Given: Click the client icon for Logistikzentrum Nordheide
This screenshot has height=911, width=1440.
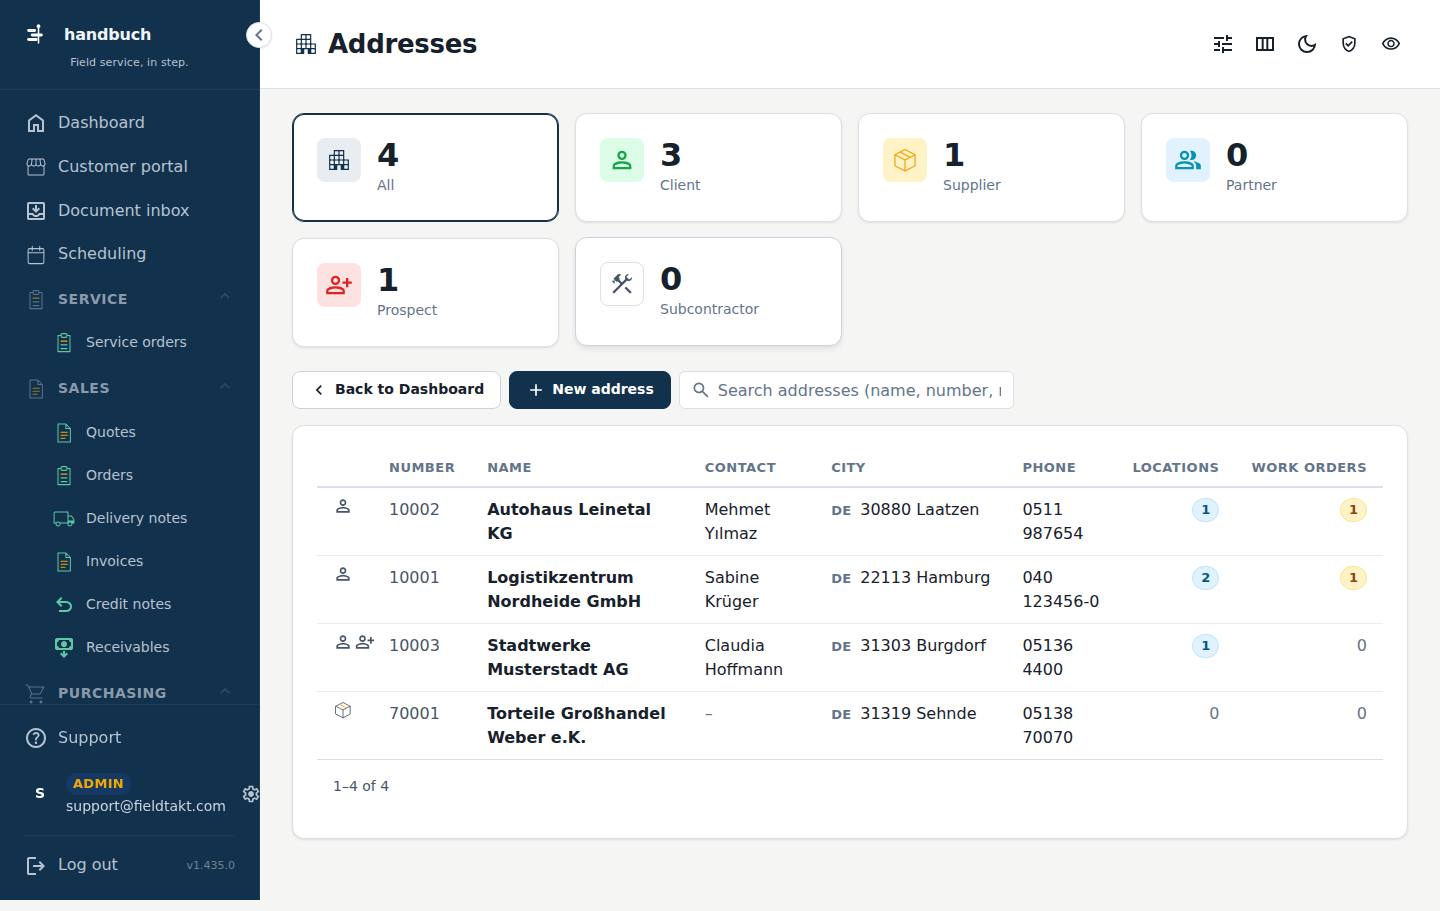Looking at the screenshot, I should (x=343, y=575).
